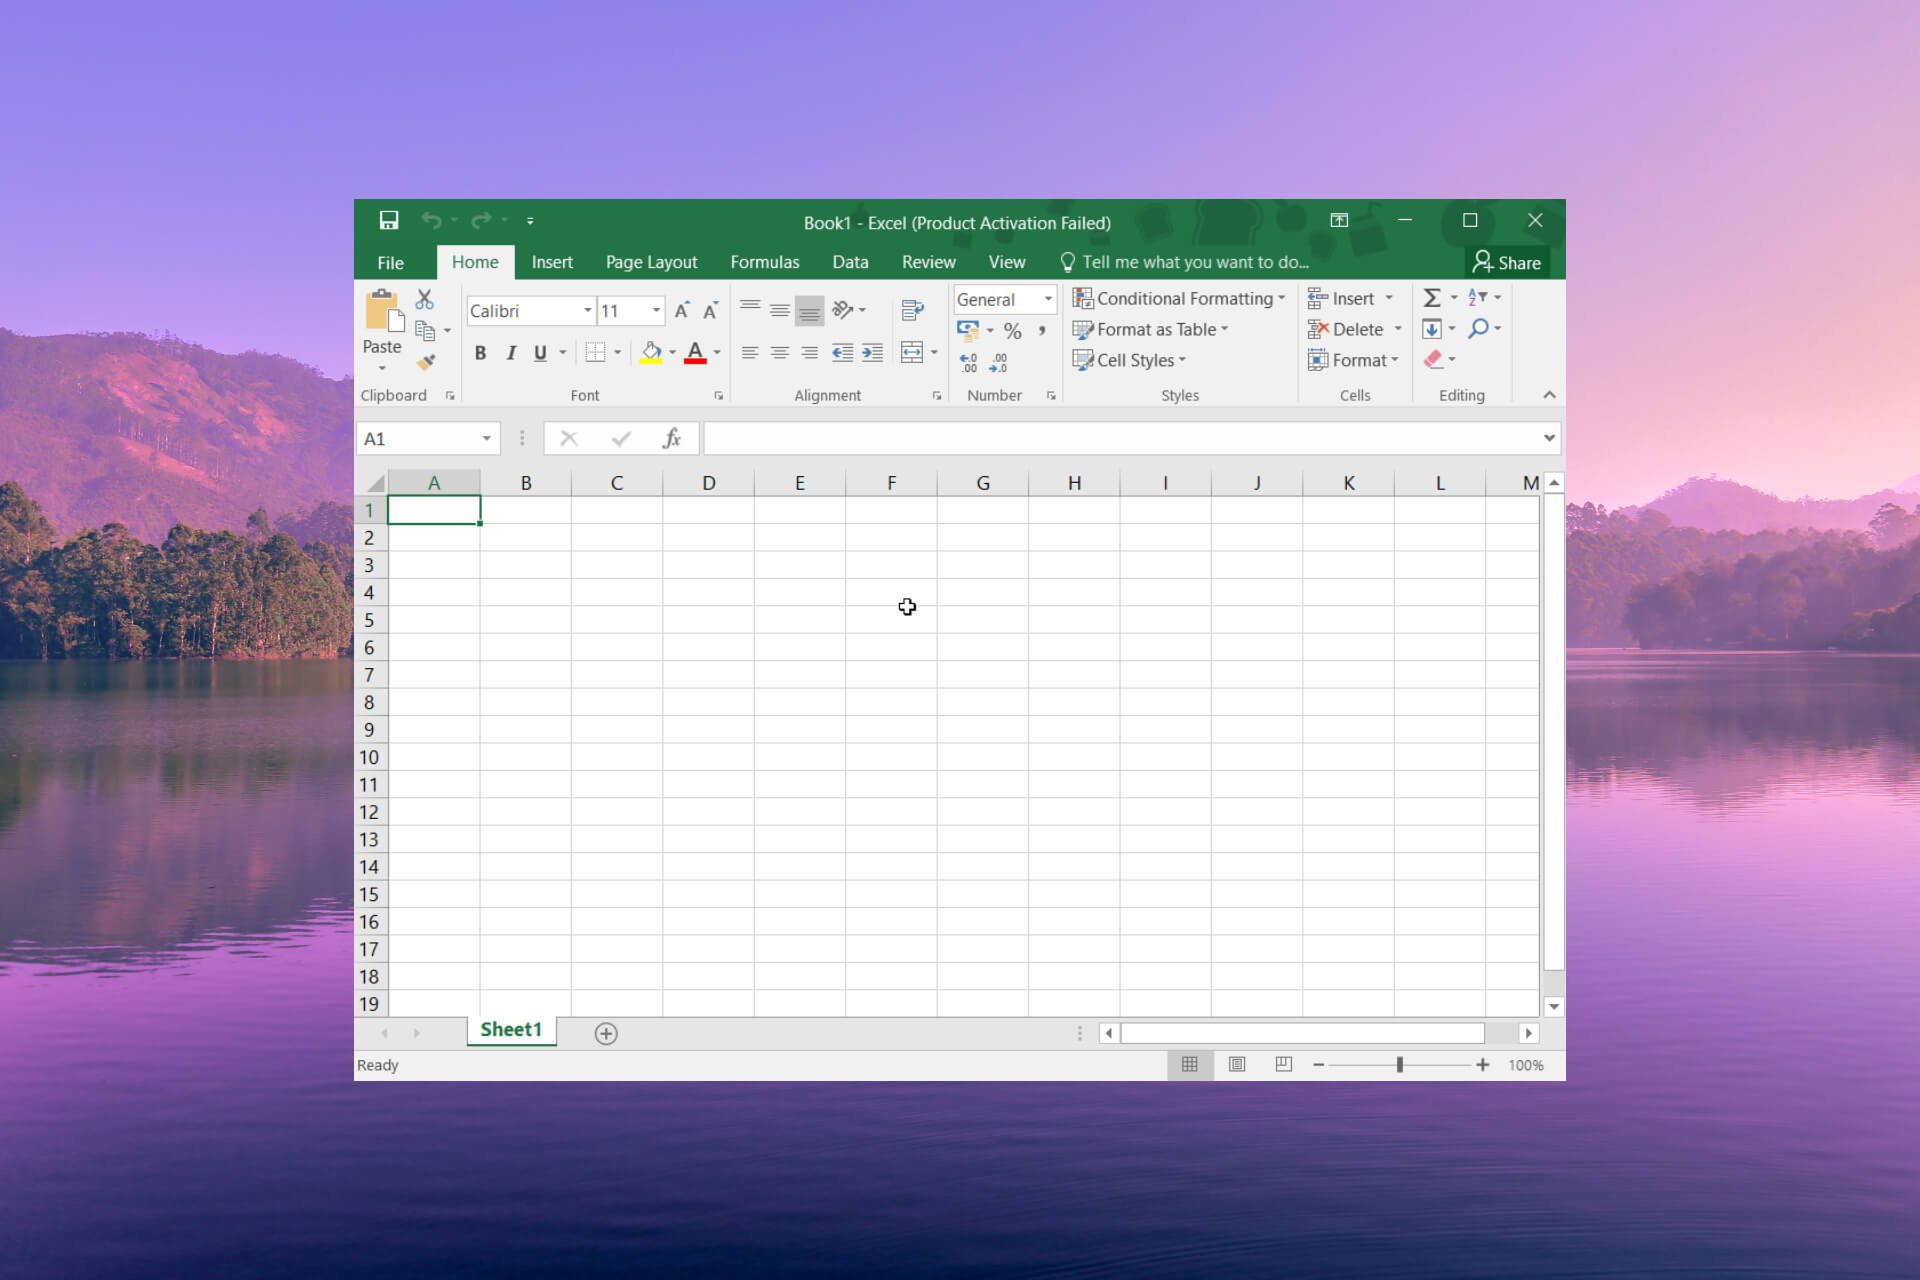
Task: Click the Cut scissors icon
Action: (x=425, y=299)
